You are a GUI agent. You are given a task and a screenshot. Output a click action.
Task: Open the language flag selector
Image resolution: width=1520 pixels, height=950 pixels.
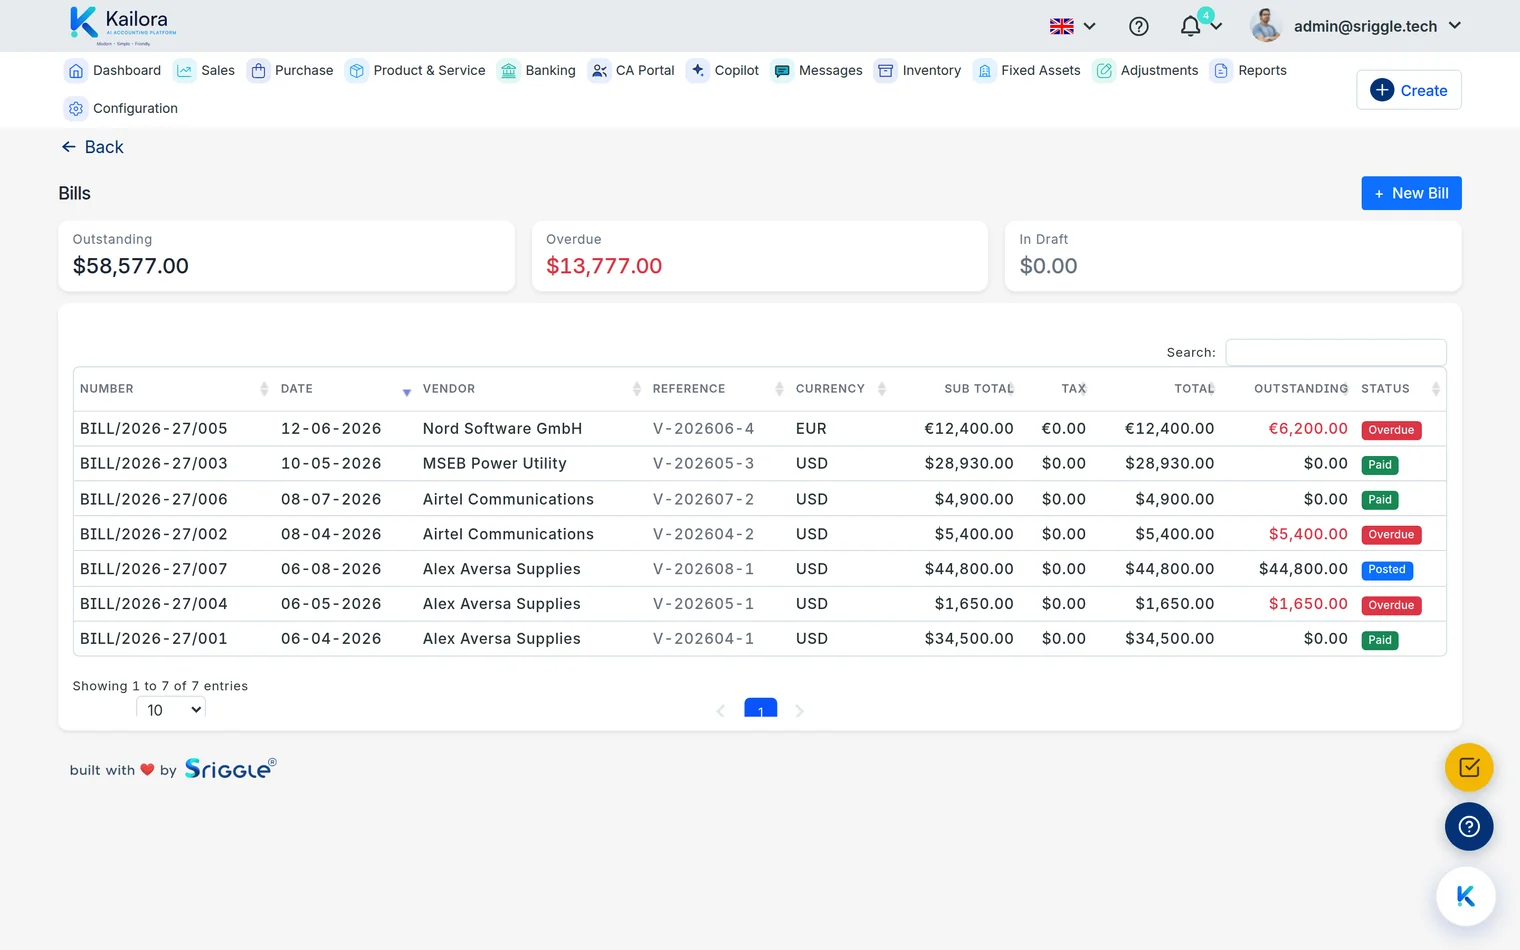coord(1072,27)
